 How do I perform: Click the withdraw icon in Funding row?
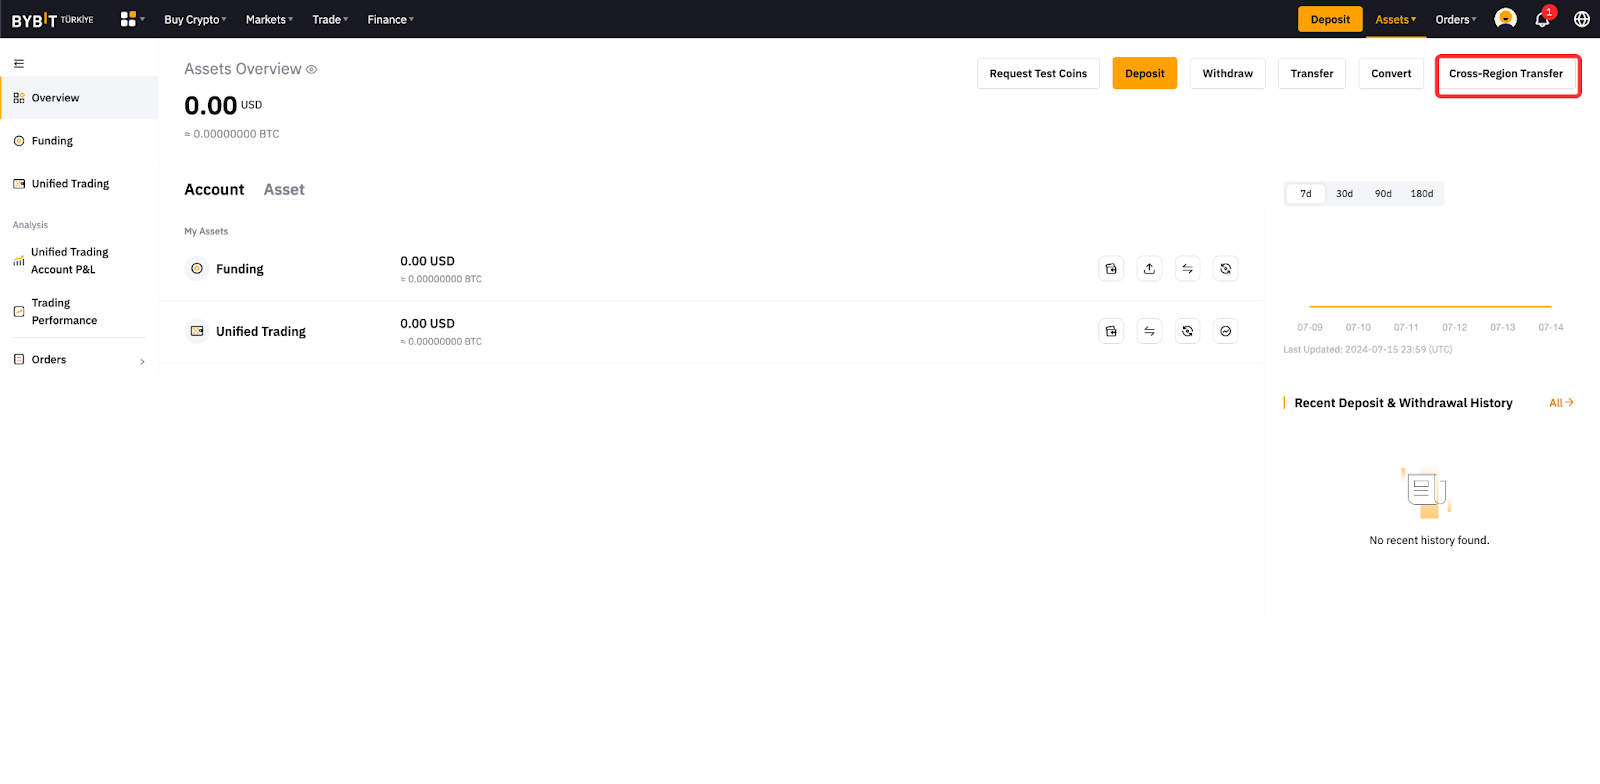click(1149, 269)
